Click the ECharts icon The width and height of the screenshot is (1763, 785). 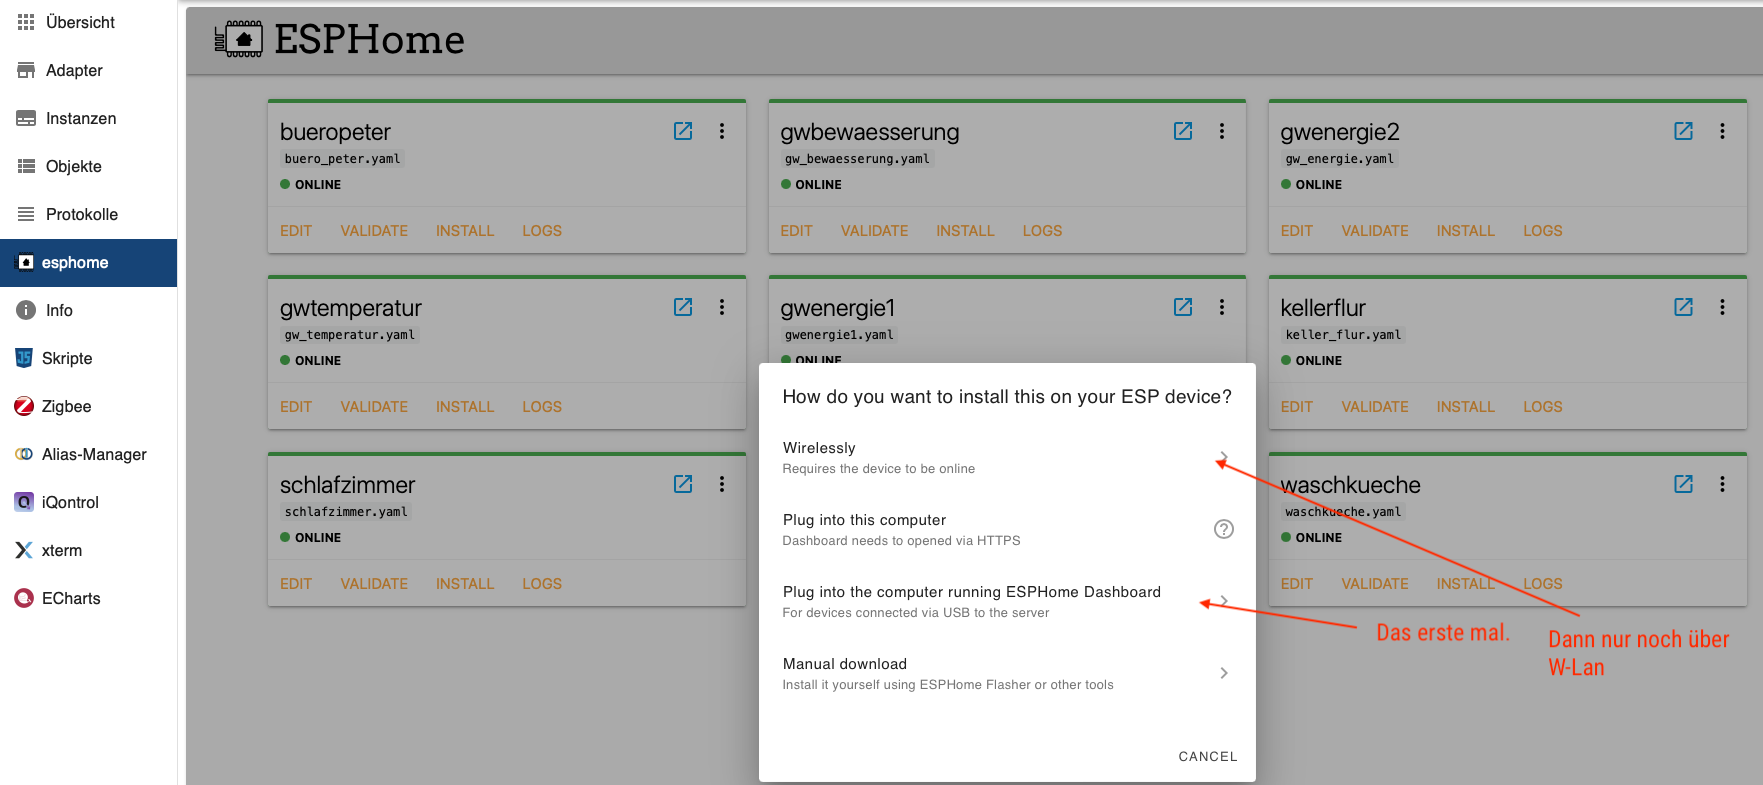(24, 598)
